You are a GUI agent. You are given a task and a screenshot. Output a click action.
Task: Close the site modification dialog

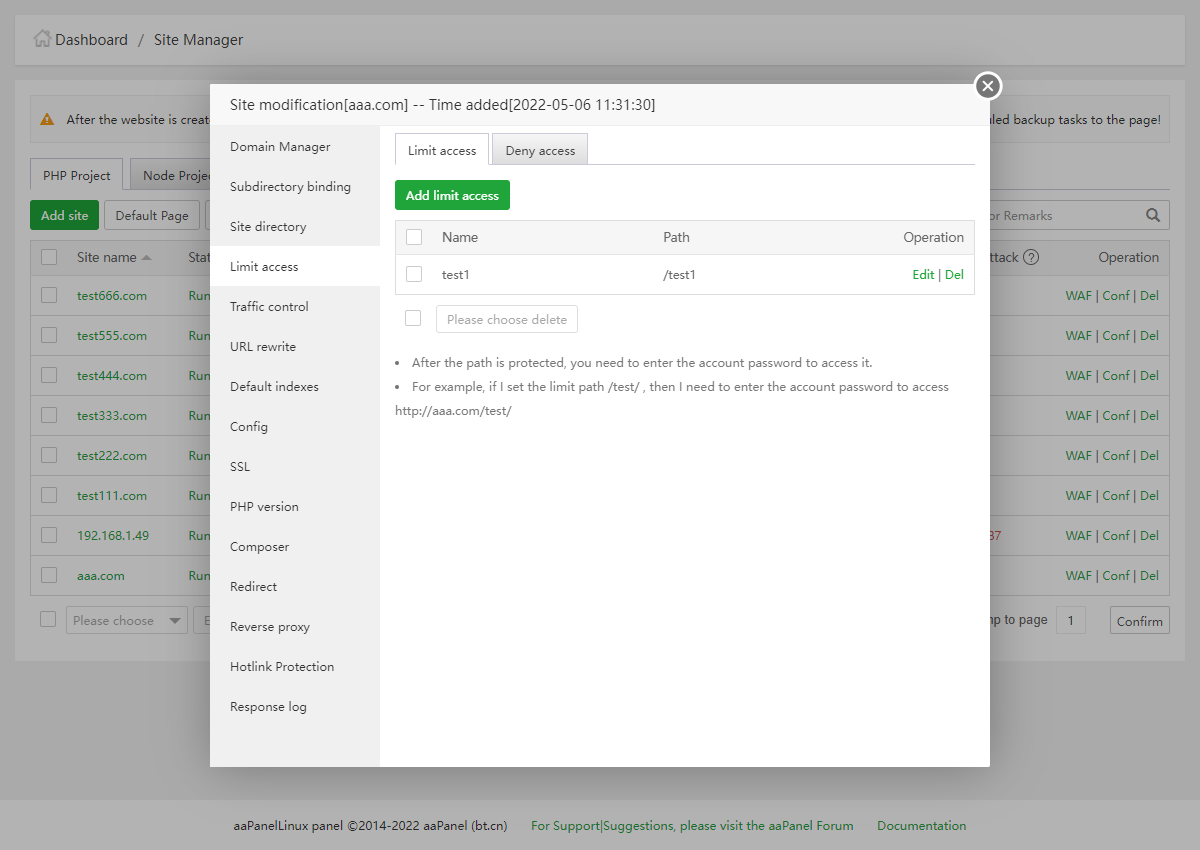tap(988, 86)
